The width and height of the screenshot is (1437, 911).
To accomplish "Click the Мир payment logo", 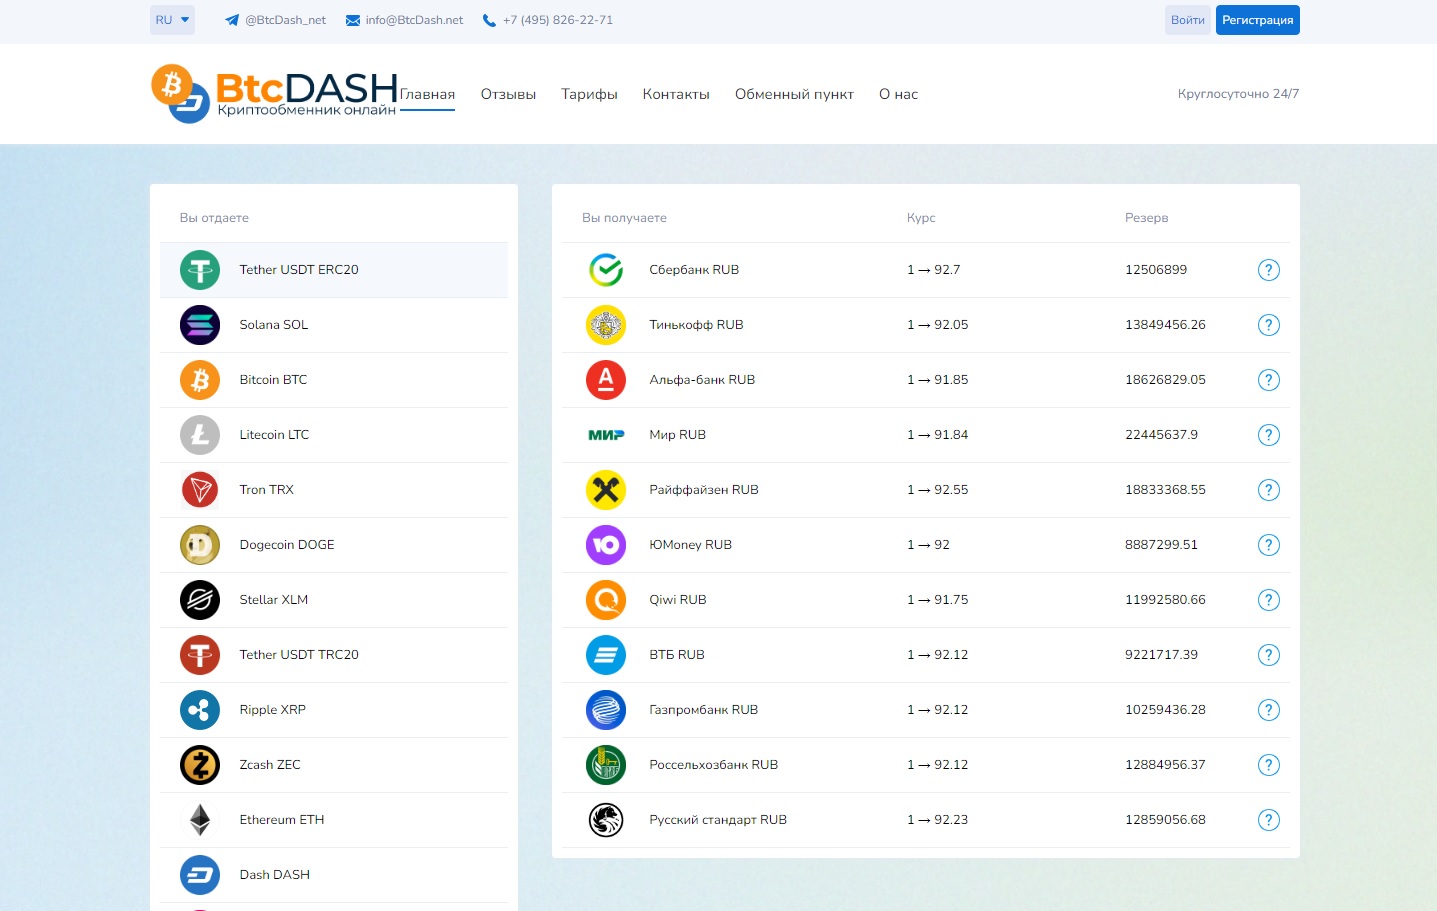I will pyautogui.click(x=606, y=435).
